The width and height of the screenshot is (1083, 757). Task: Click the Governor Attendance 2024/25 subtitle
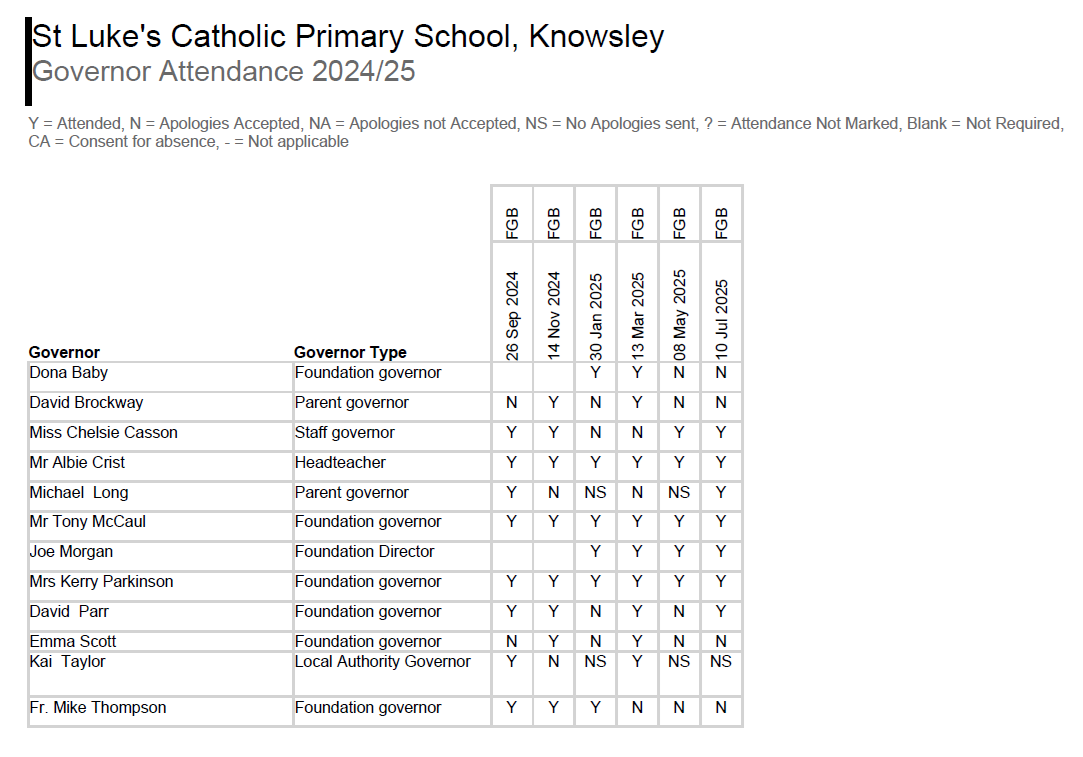(x=223, y=72)
